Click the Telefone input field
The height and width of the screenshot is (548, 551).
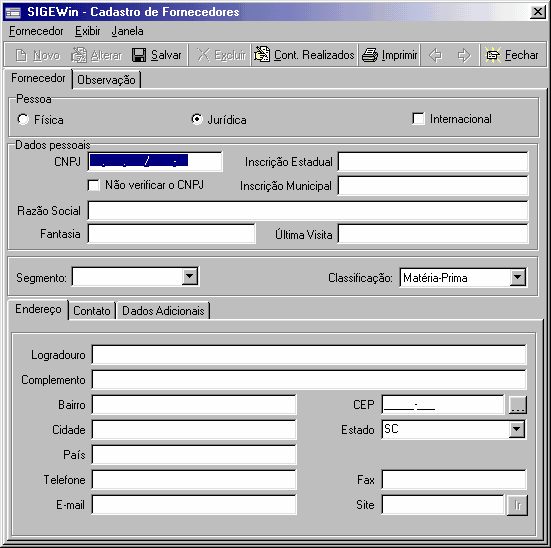tap(194, 479)
